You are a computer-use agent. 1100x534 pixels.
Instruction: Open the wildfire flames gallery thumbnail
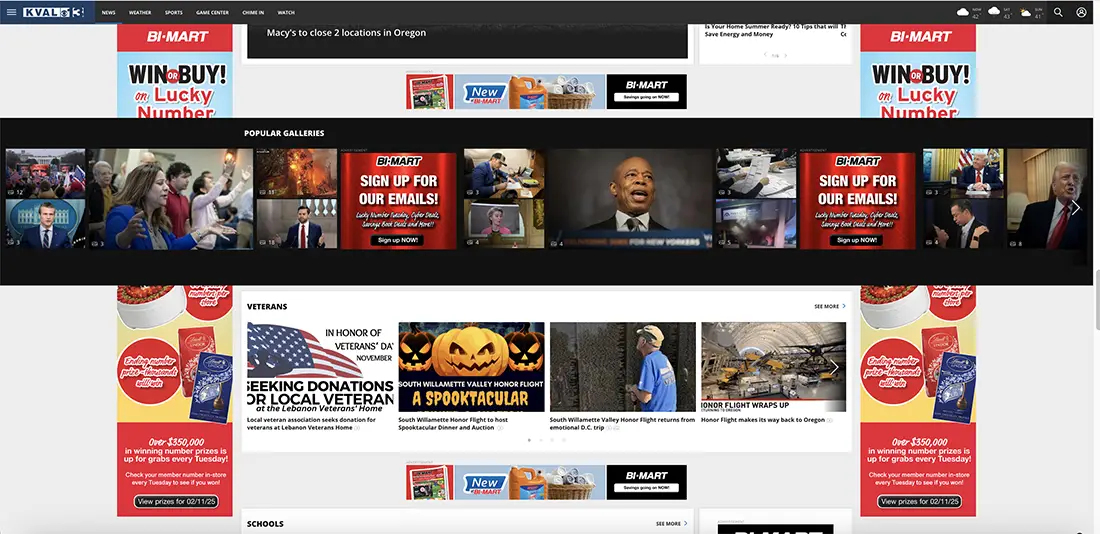pyautogui.click(x=296, y=173)
